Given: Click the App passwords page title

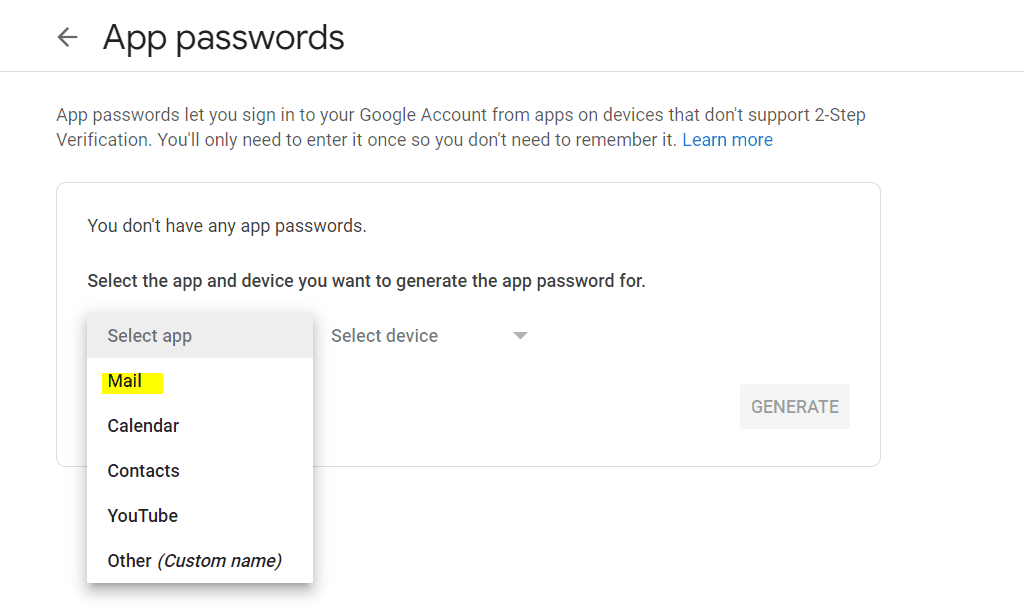Looking at the screenshot, I should tap(223, 37).
